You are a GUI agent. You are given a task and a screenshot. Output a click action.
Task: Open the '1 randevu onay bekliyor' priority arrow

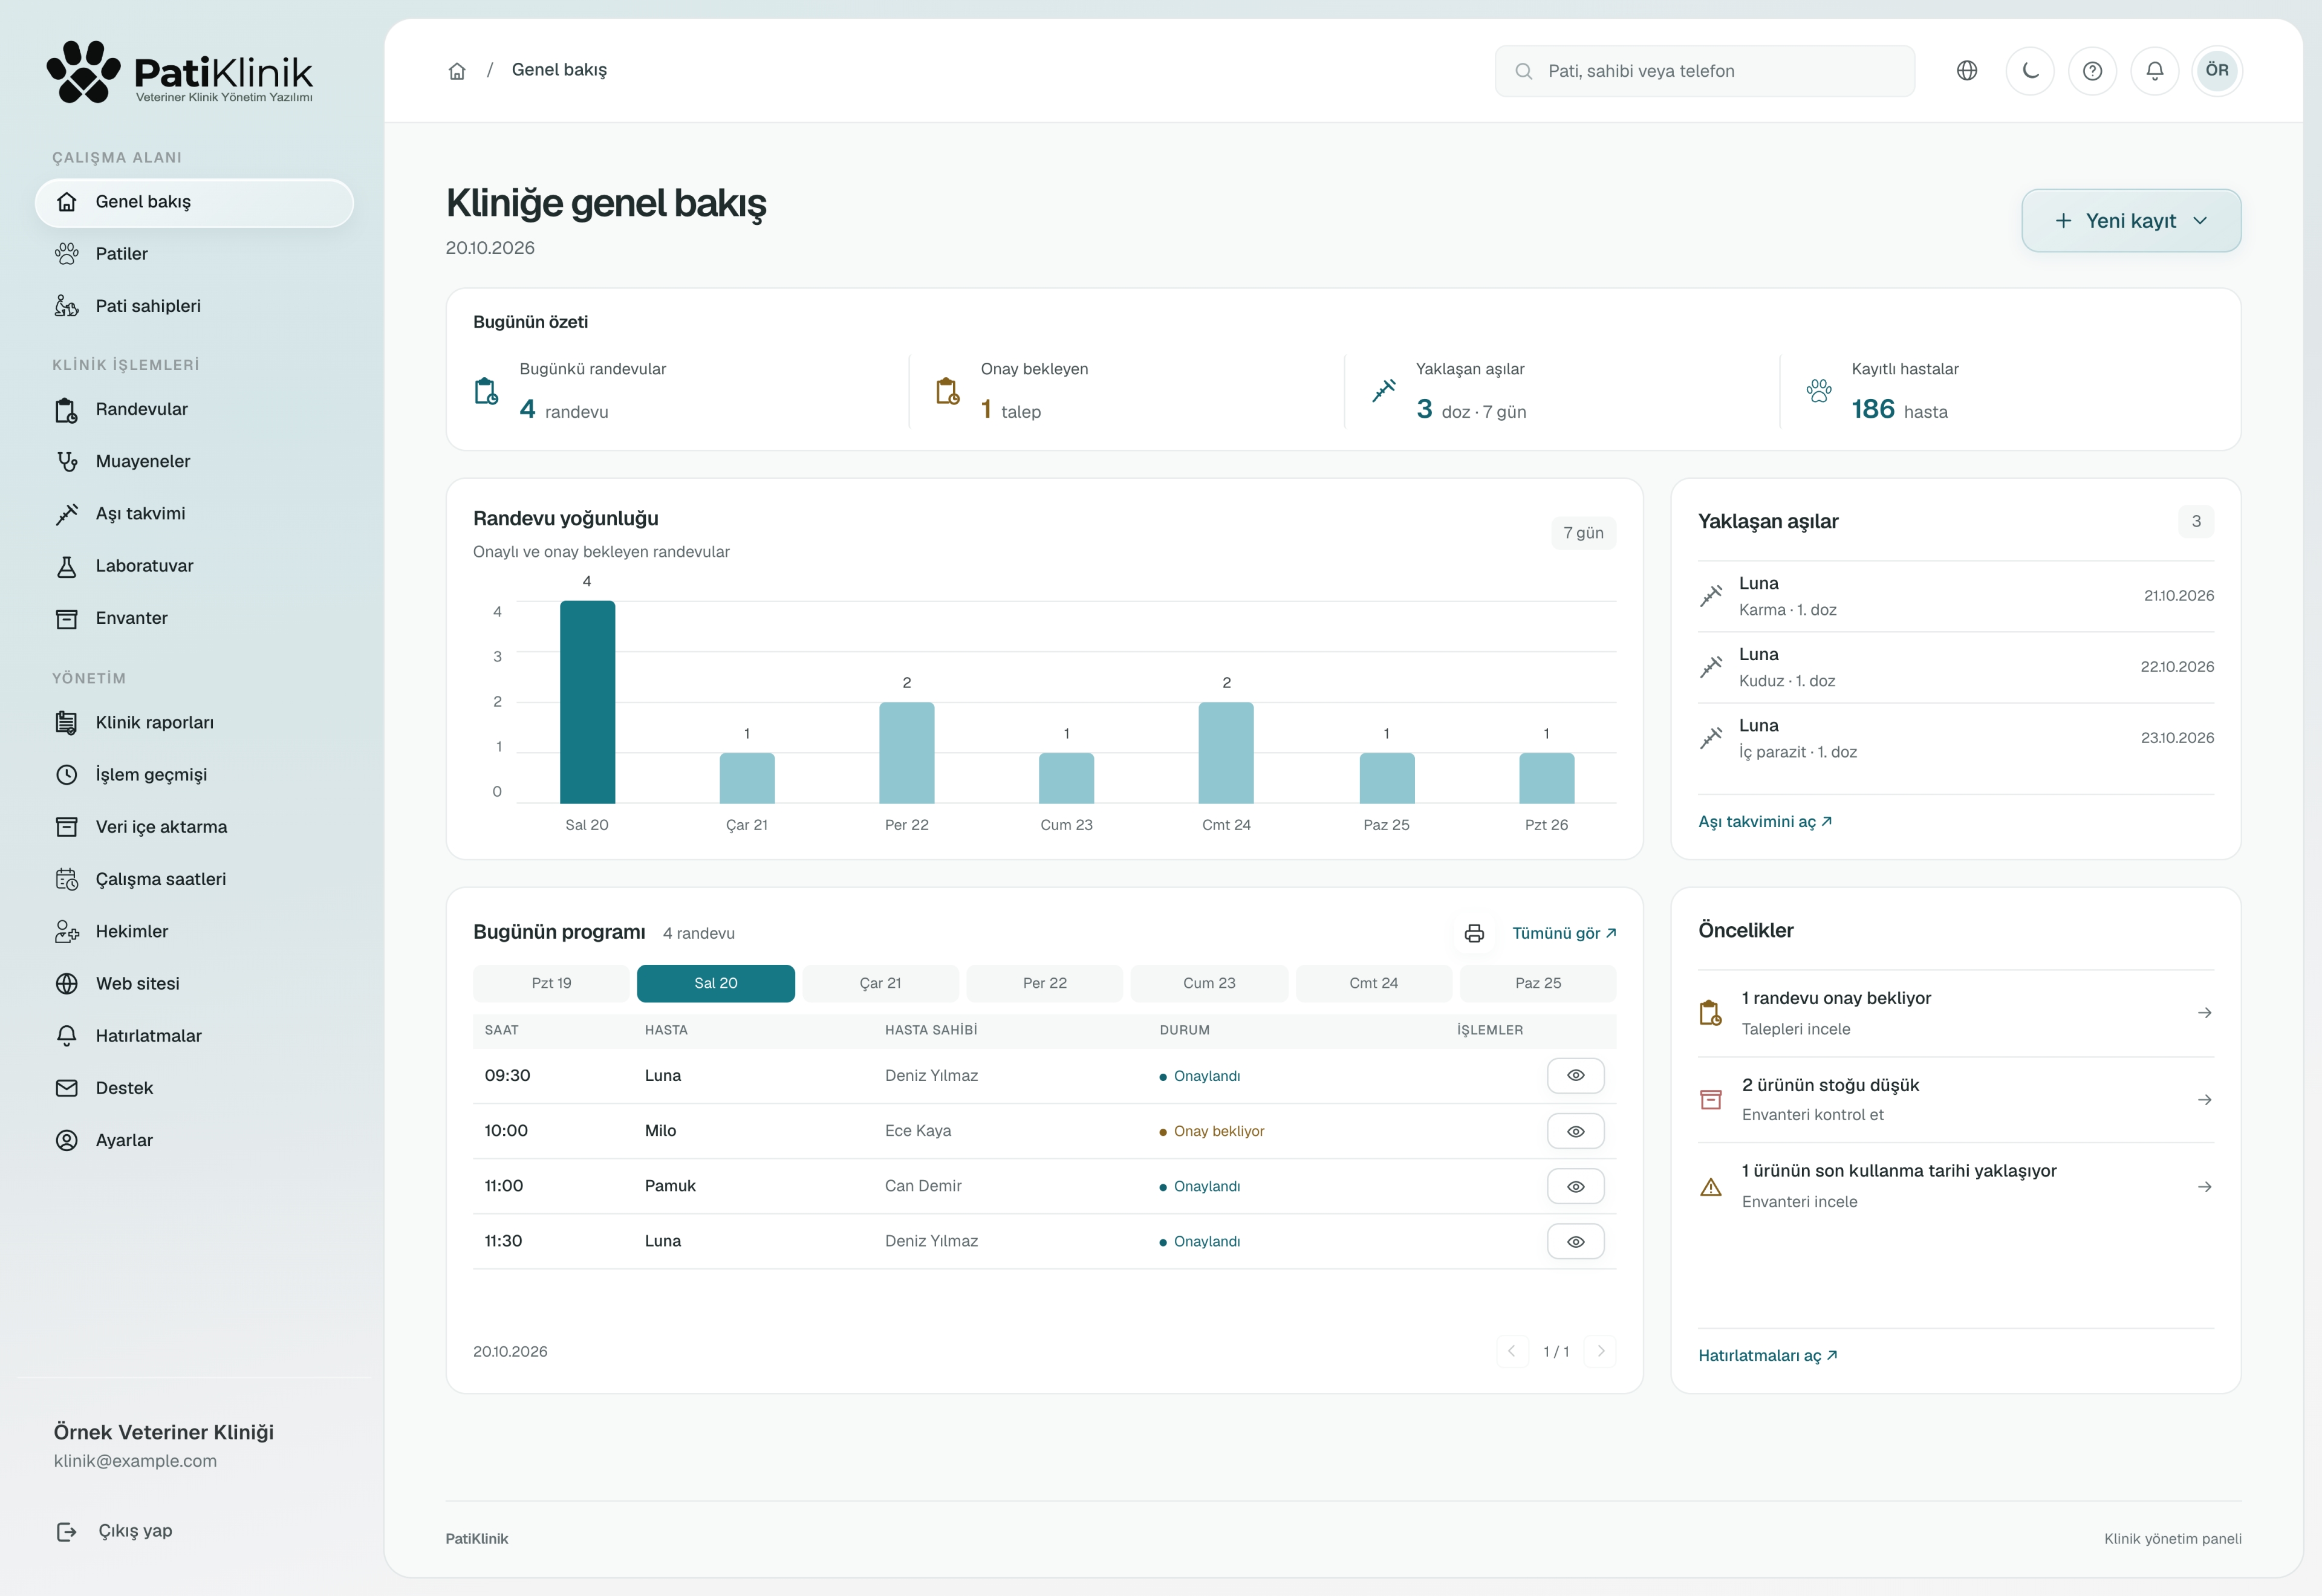2204,1013
